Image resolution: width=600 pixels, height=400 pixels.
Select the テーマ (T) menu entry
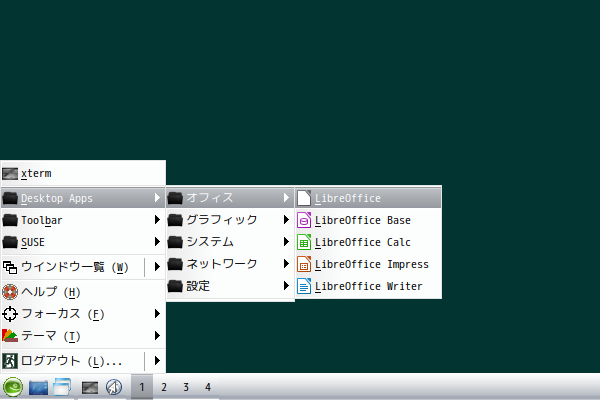click(83, 336)
